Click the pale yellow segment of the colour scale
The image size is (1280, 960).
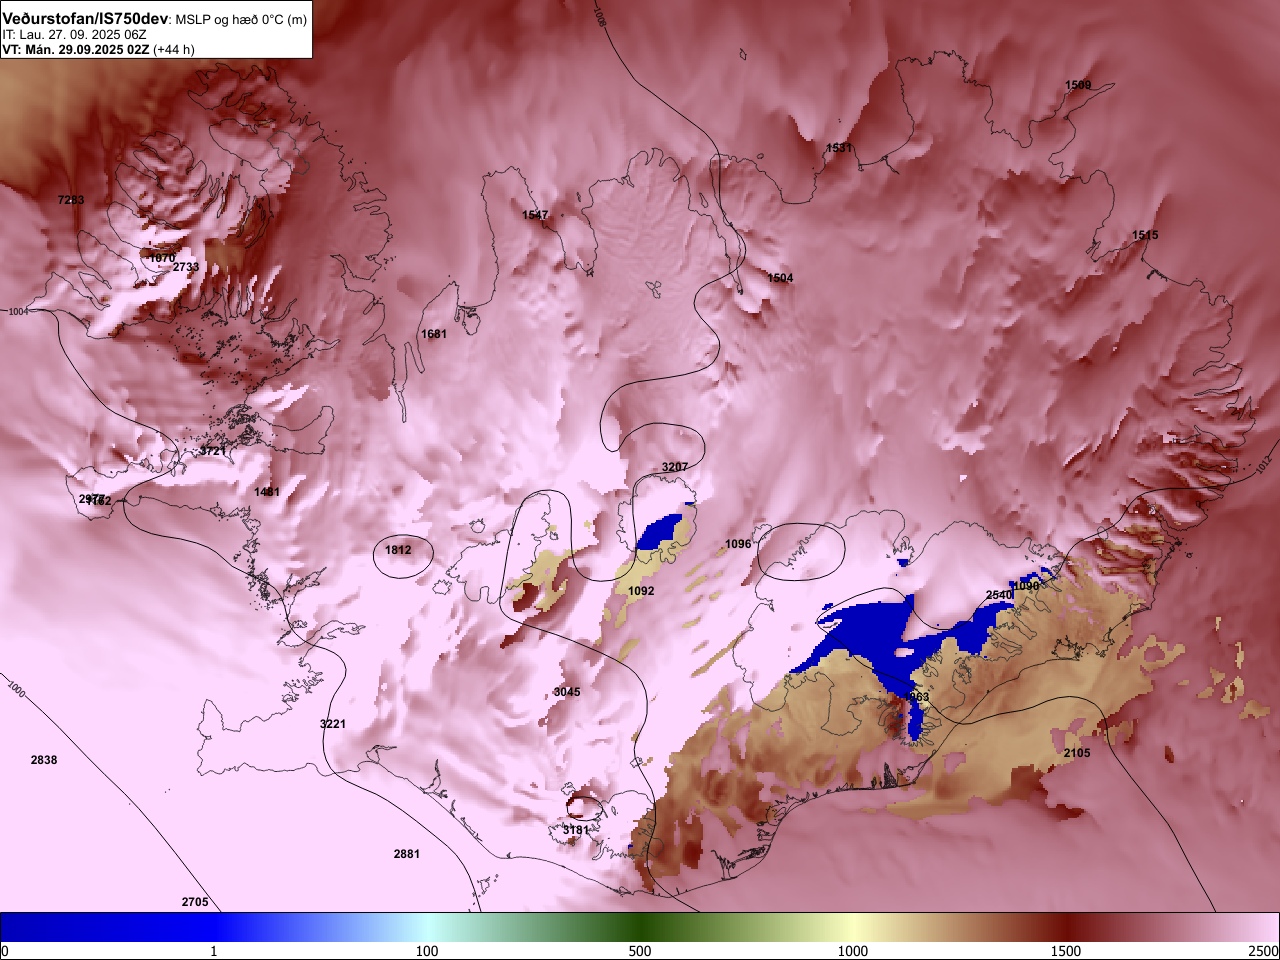pyautogui.click(x=855, y=926)
